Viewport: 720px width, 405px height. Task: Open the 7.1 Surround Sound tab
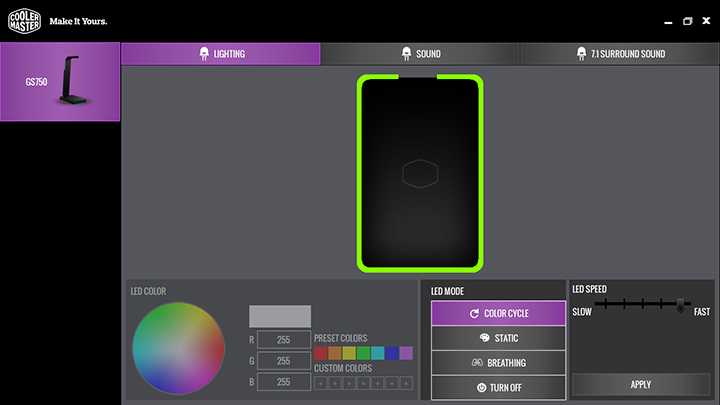point(619,54)
